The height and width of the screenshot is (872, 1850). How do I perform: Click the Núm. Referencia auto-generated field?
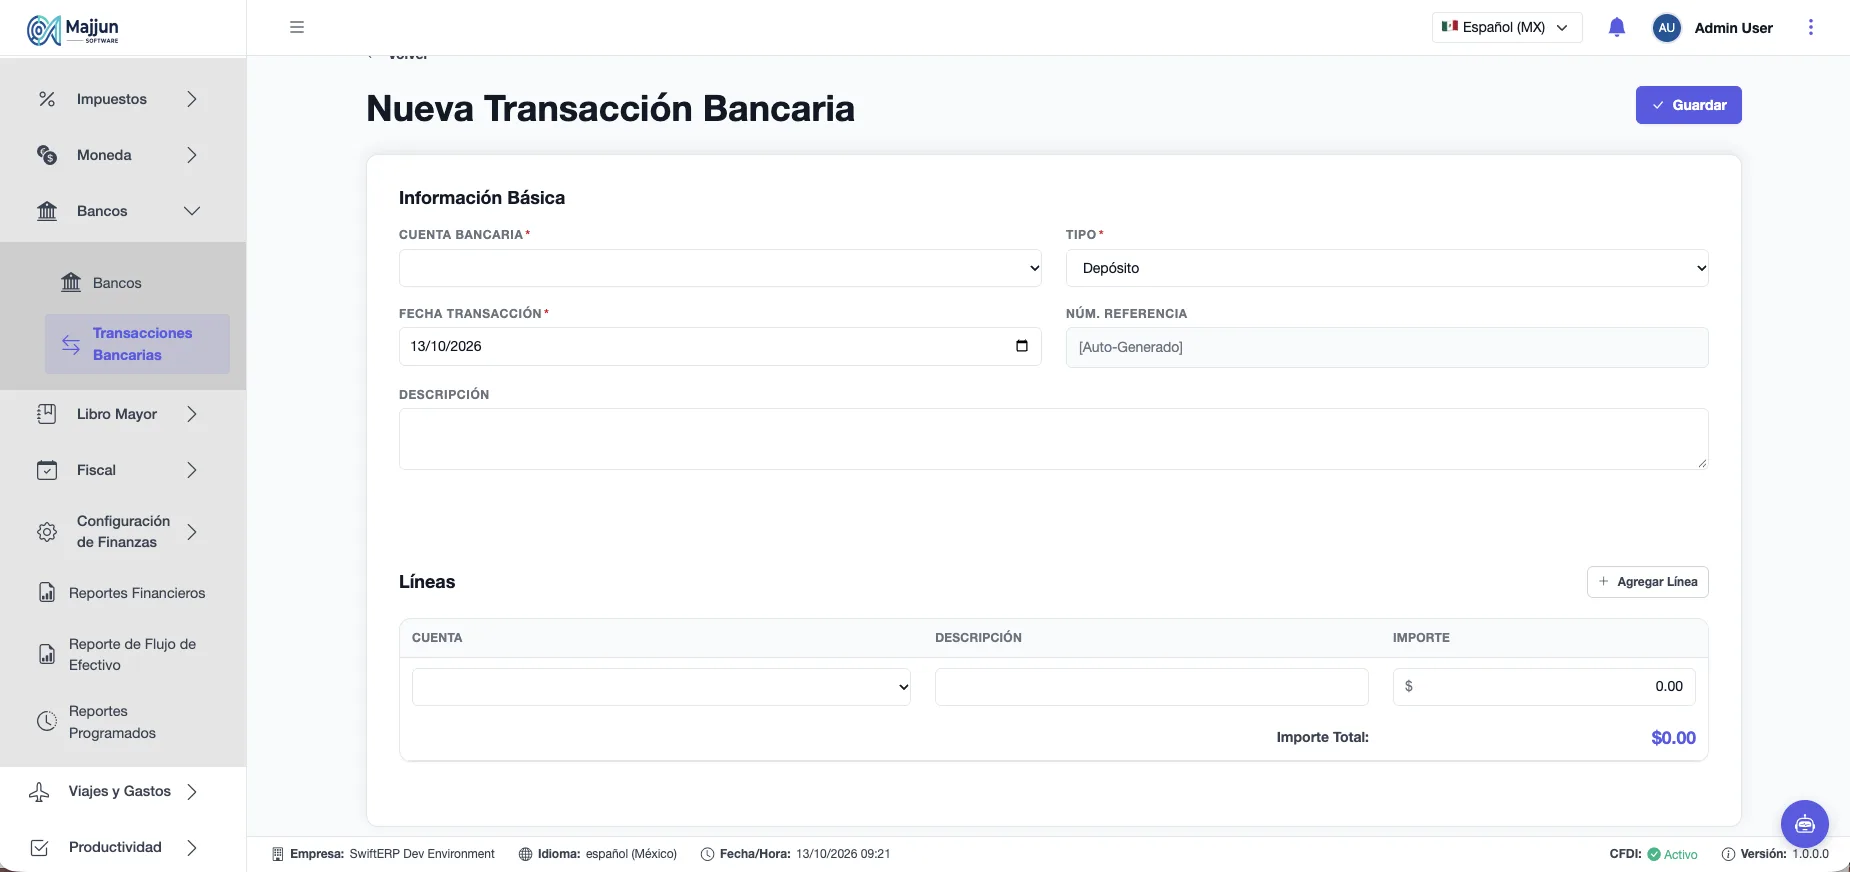pos(1387,347)
